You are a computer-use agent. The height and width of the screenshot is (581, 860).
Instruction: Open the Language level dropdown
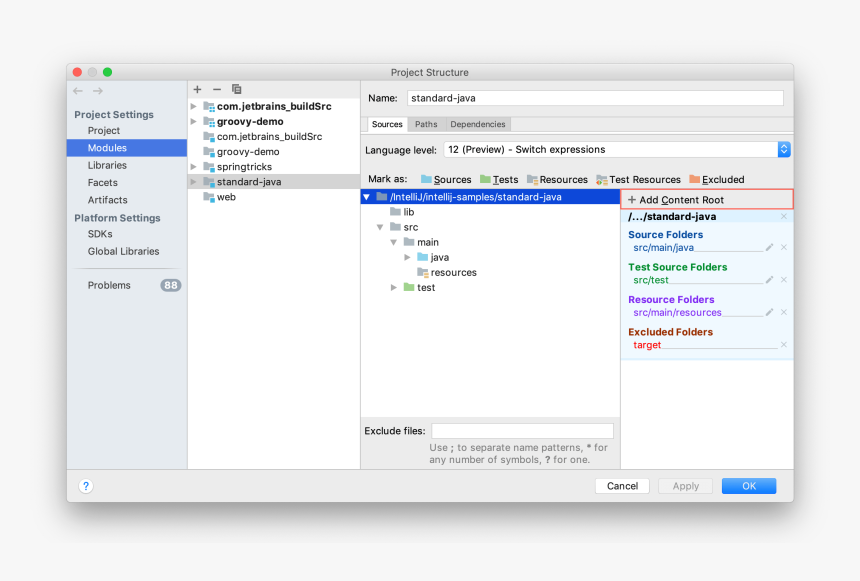pyautogui.click(x=617, y=149)
